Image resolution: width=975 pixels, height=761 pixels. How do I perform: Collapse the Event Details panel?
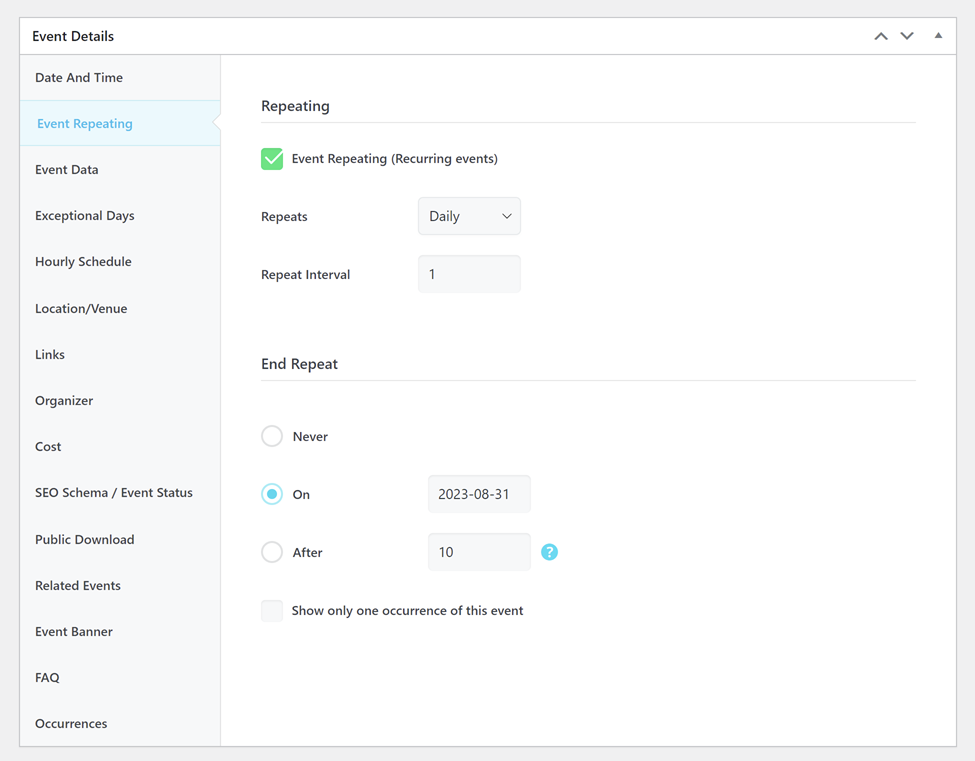[938, 36]
